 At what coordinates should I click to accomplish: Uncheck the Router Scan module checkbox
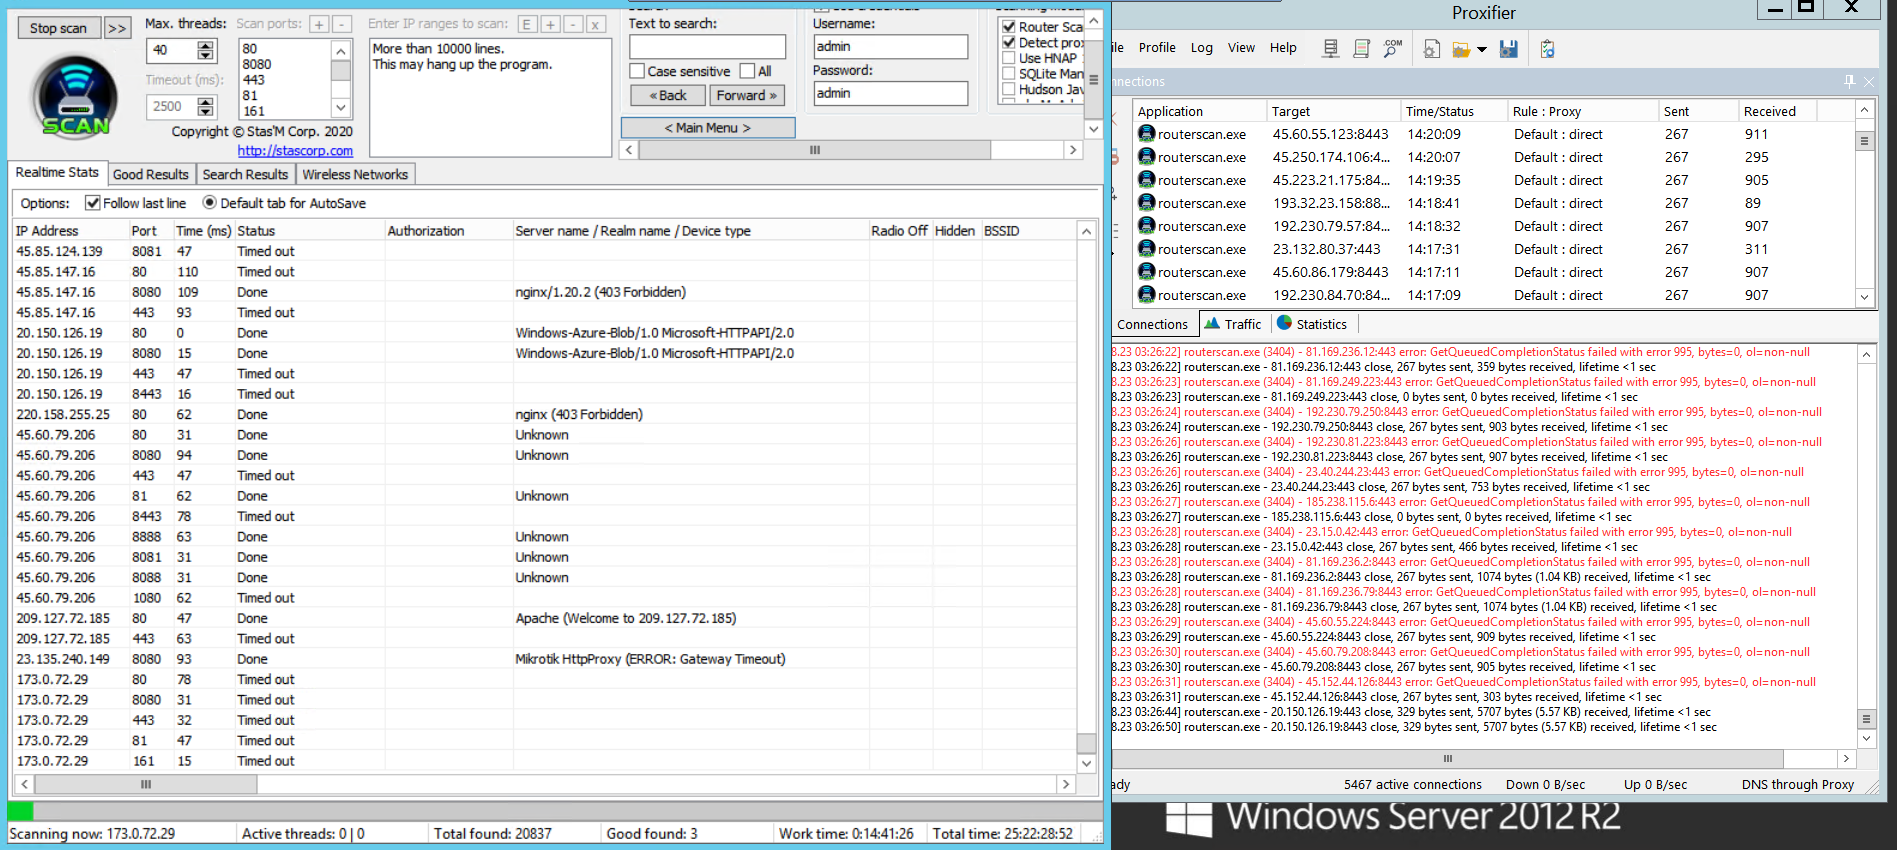[x=1009, y=27]
